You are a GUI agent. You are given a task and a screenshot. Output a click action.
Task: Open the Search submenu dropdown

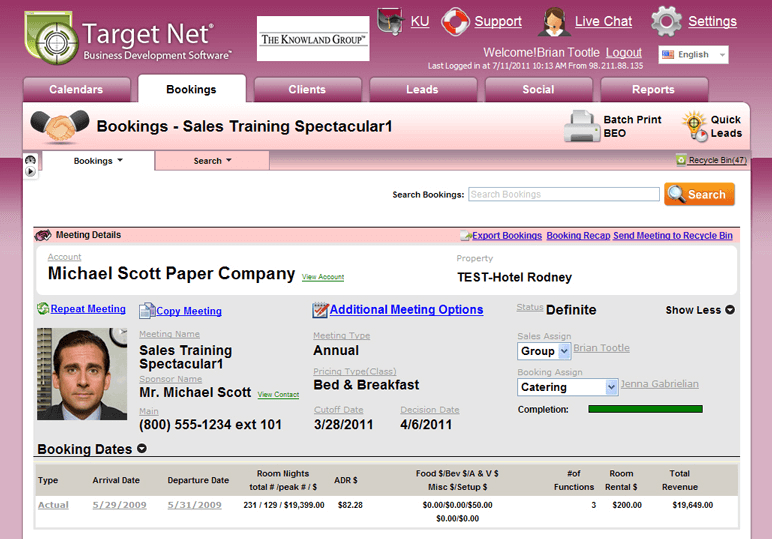(x=212, y=161)
